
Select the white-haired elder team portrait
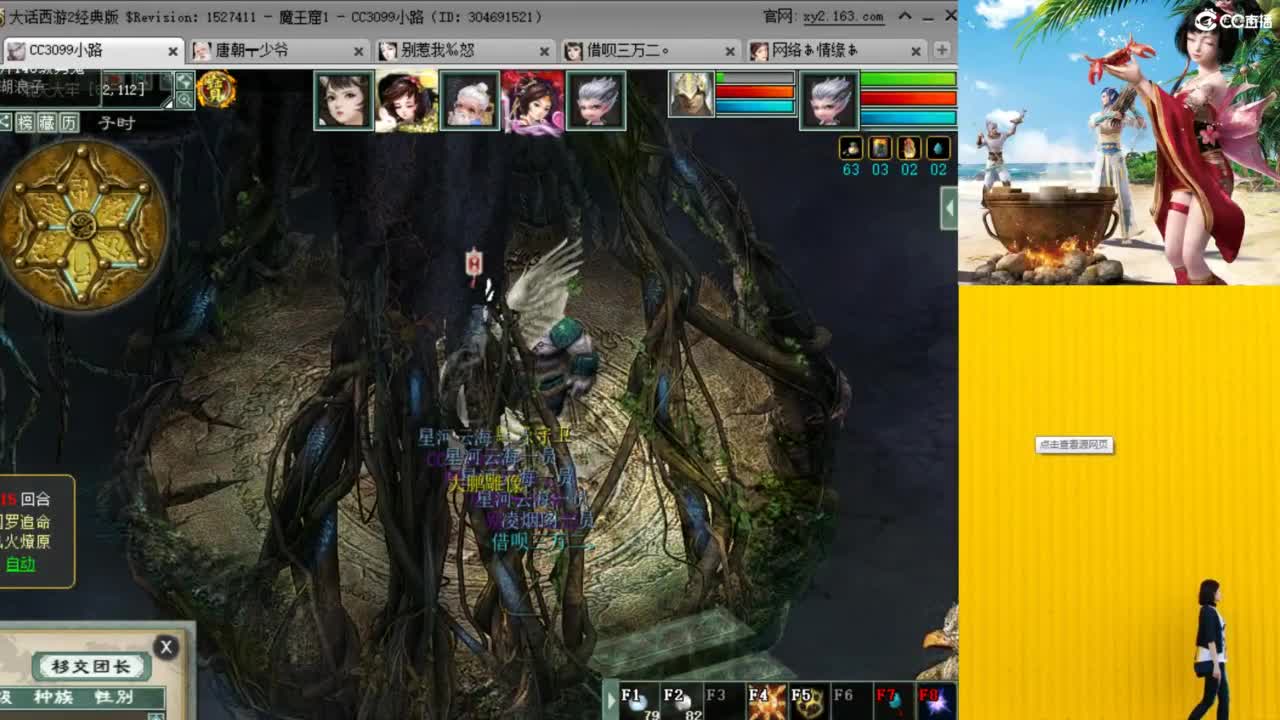[470, 101]
